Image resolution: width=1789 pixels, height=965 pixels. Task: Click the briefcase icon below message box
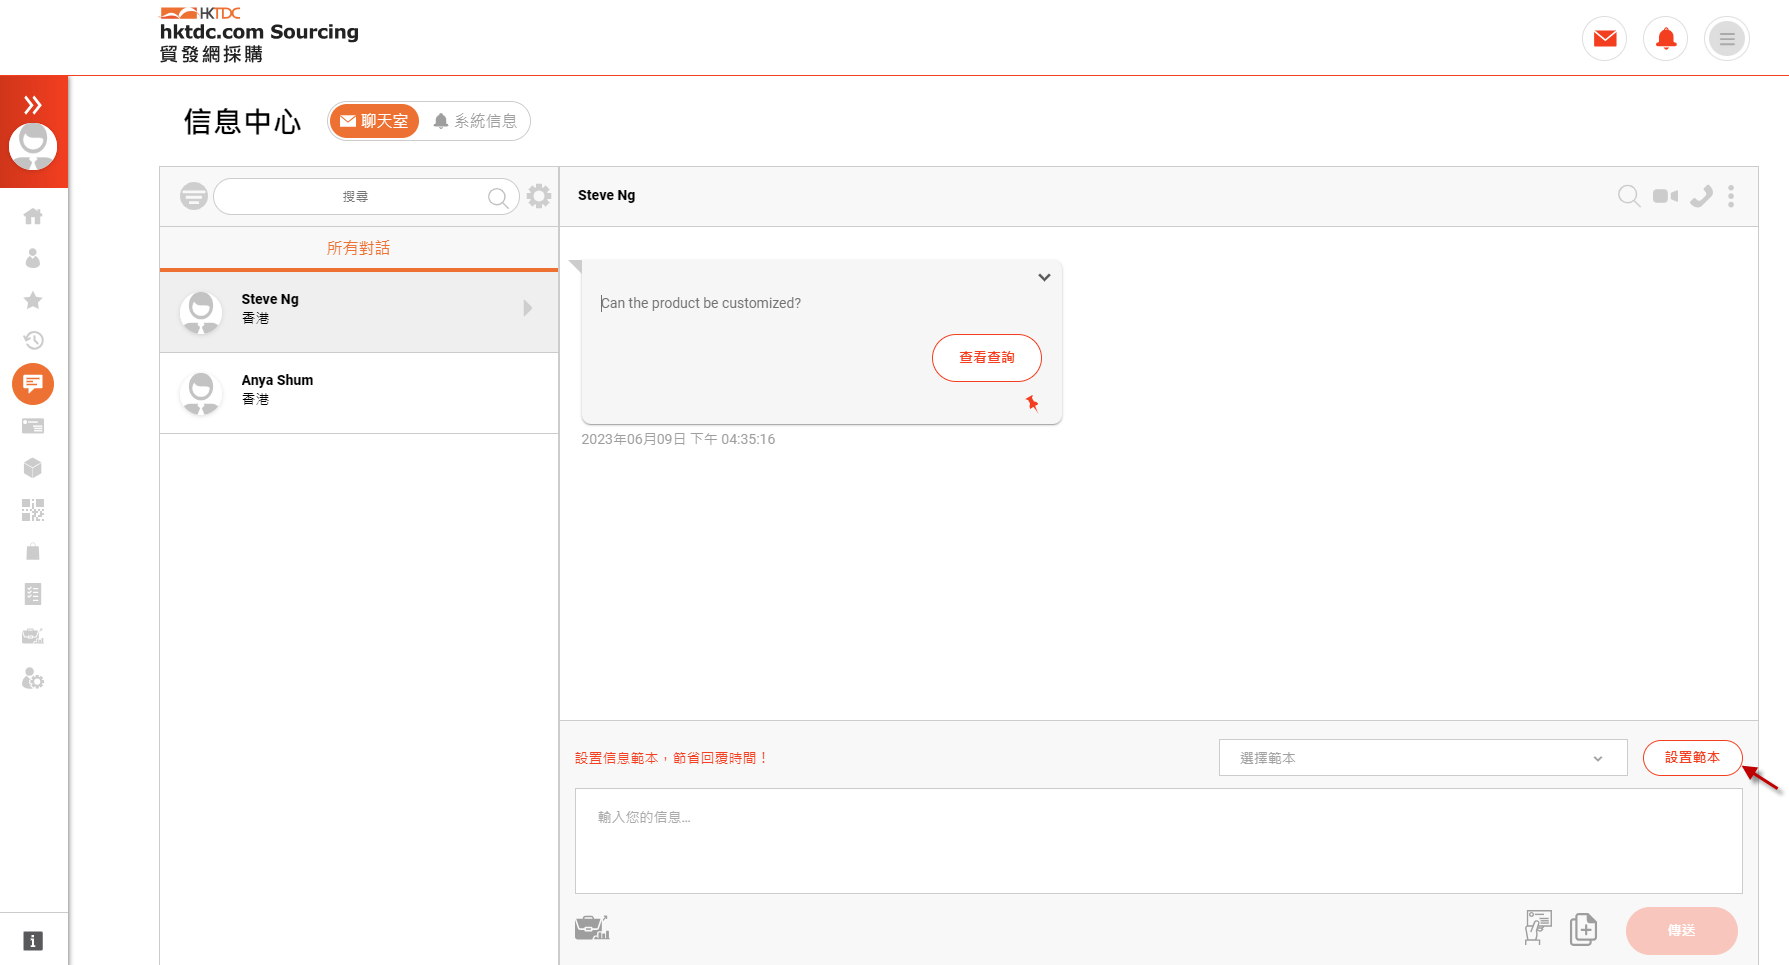coord(592,928)
